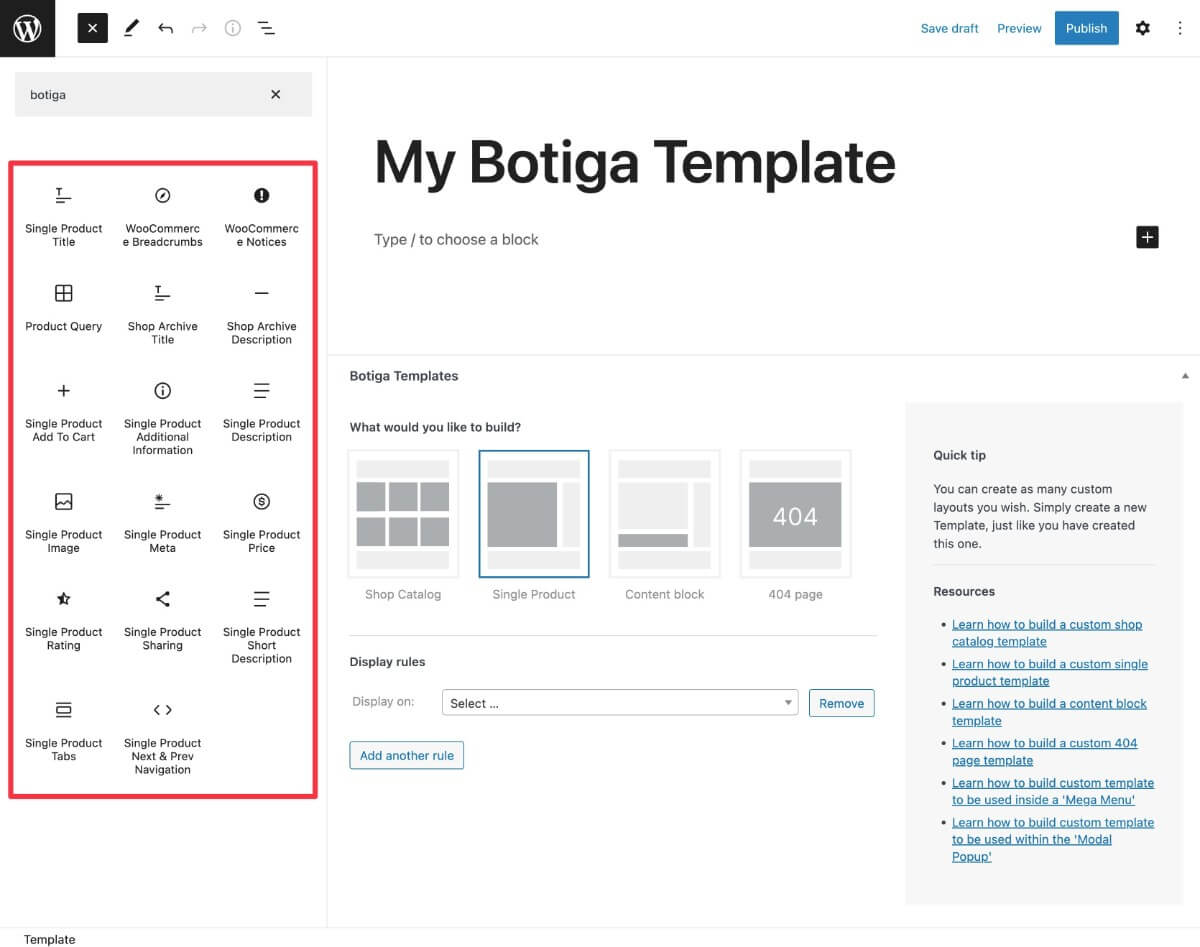
Task: Open custom 404 page template link
Action: pyautogui.click(x=1044, y=751)
